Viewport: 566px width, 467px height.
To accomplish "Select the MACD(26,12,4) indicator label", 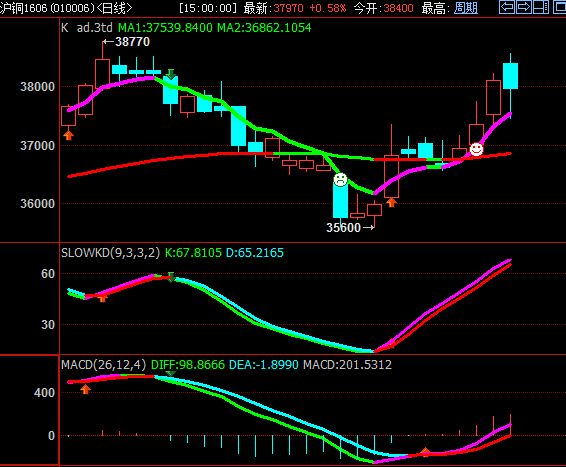I will (x=104, y=365).
